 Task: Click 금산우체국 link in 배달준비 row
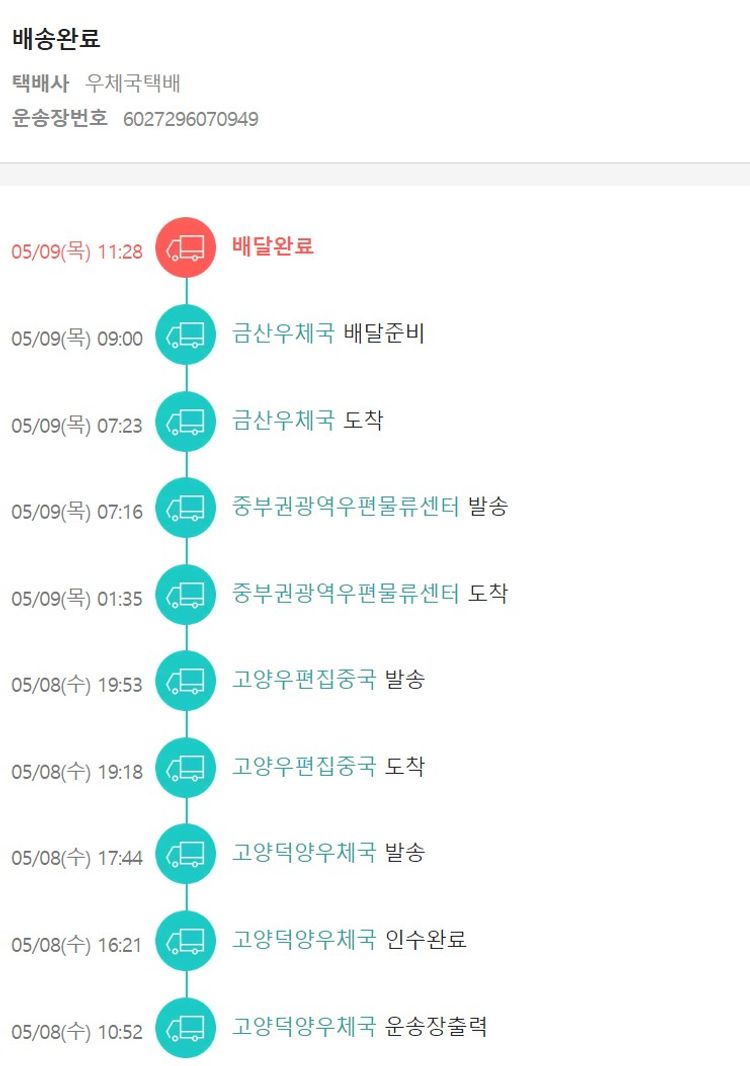click(x=283, y=334)
